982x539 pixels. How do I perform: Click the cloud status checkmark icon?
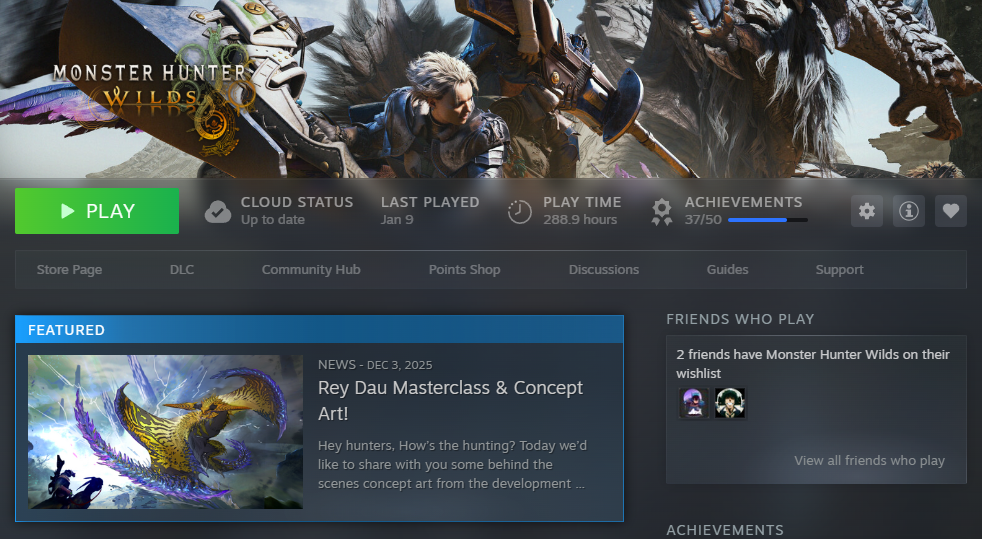pos(217,212)
